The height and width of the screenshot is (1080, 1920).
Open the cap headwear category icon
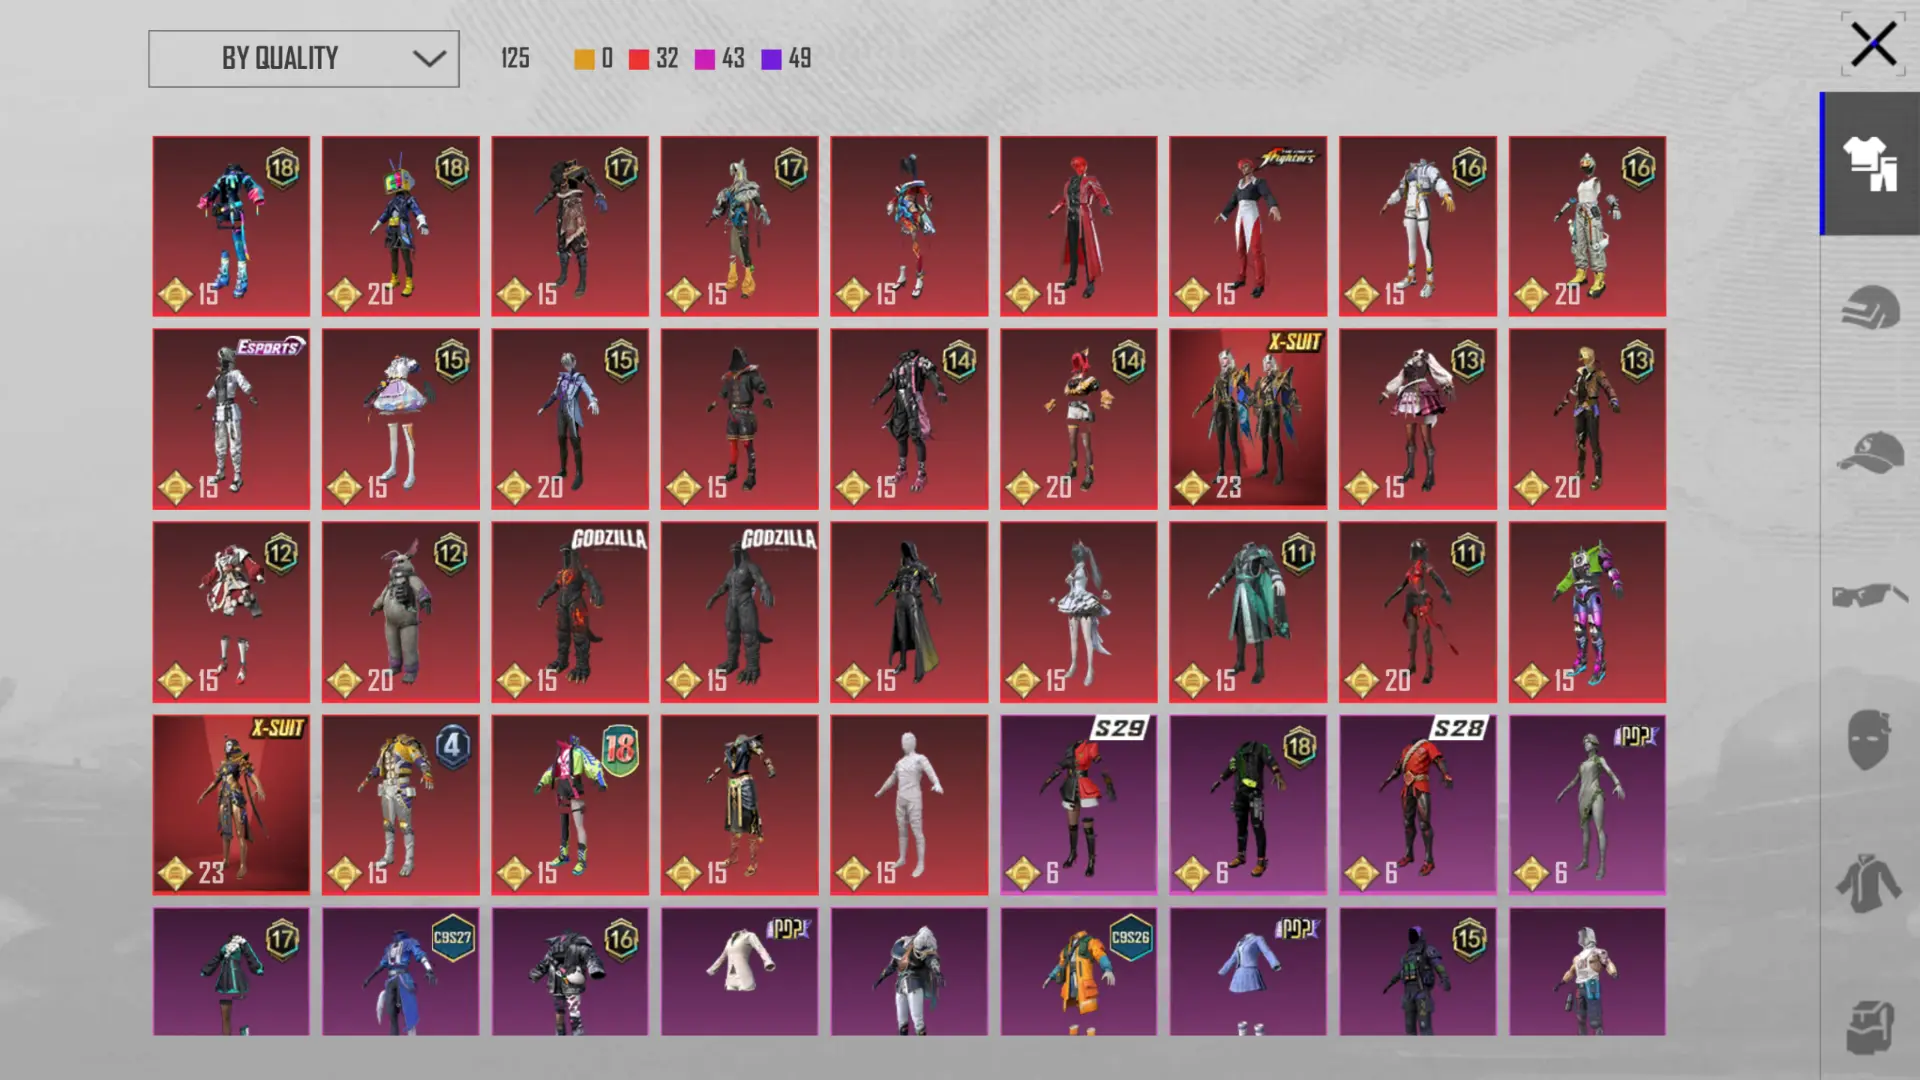click(1870, 452)
